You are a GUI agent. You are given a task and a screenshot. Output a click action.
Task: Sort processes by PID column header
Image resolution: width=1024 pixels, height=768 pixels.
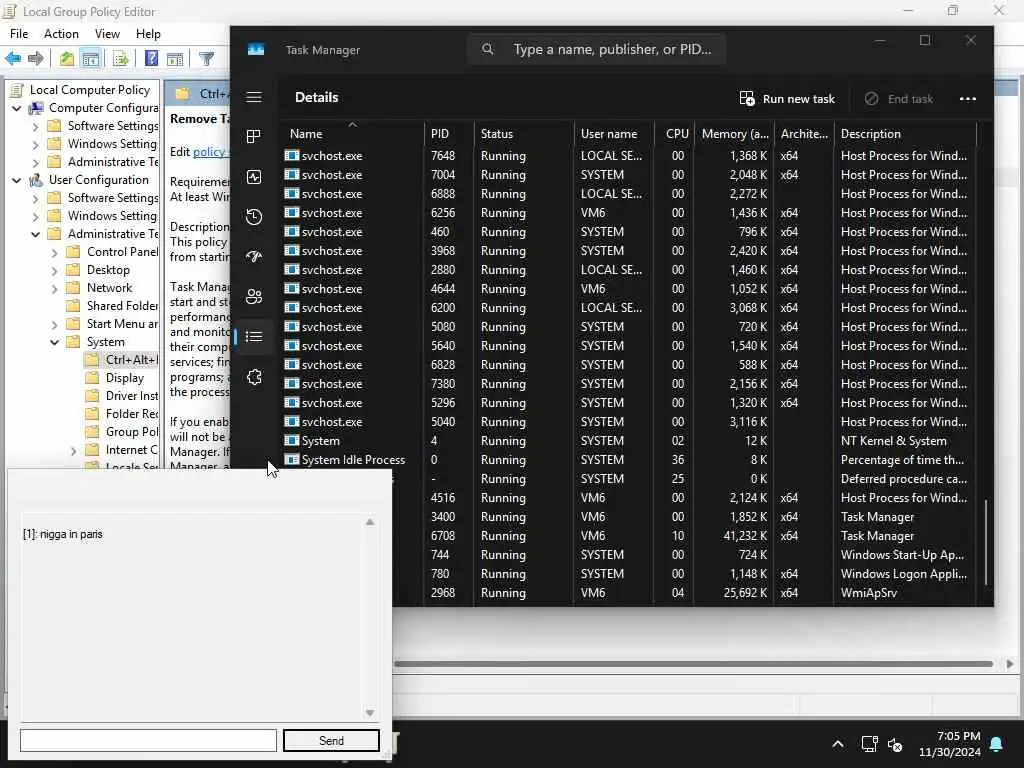click(449, 133)
